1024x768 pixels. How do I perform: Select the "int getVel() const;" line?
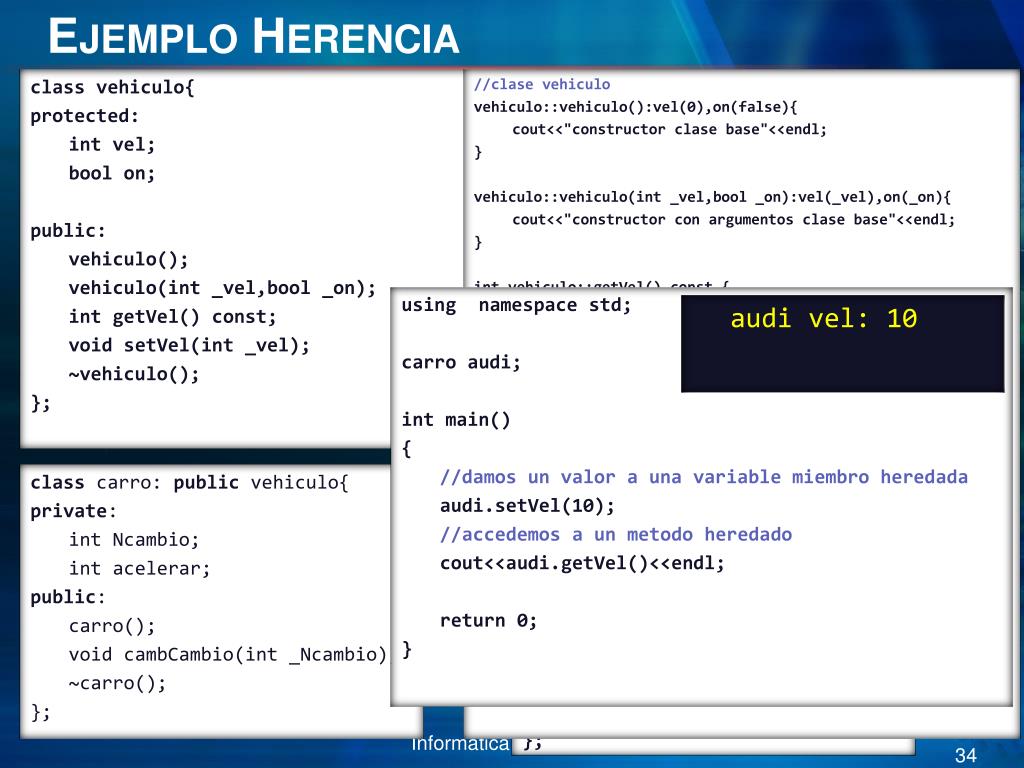[x=173, y=317]
